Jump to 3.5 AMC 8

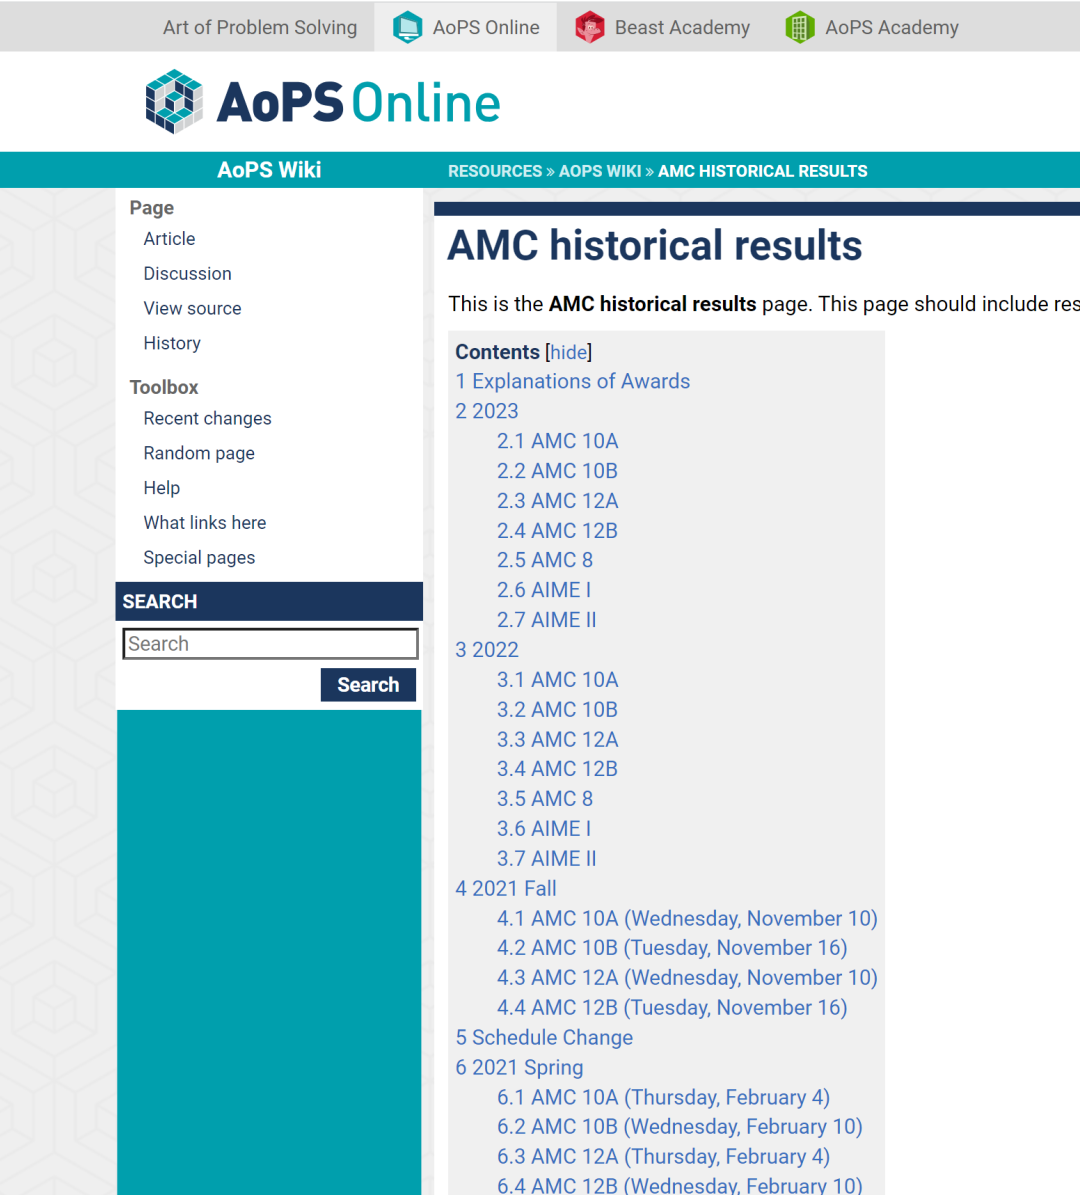tap(545, 799)
